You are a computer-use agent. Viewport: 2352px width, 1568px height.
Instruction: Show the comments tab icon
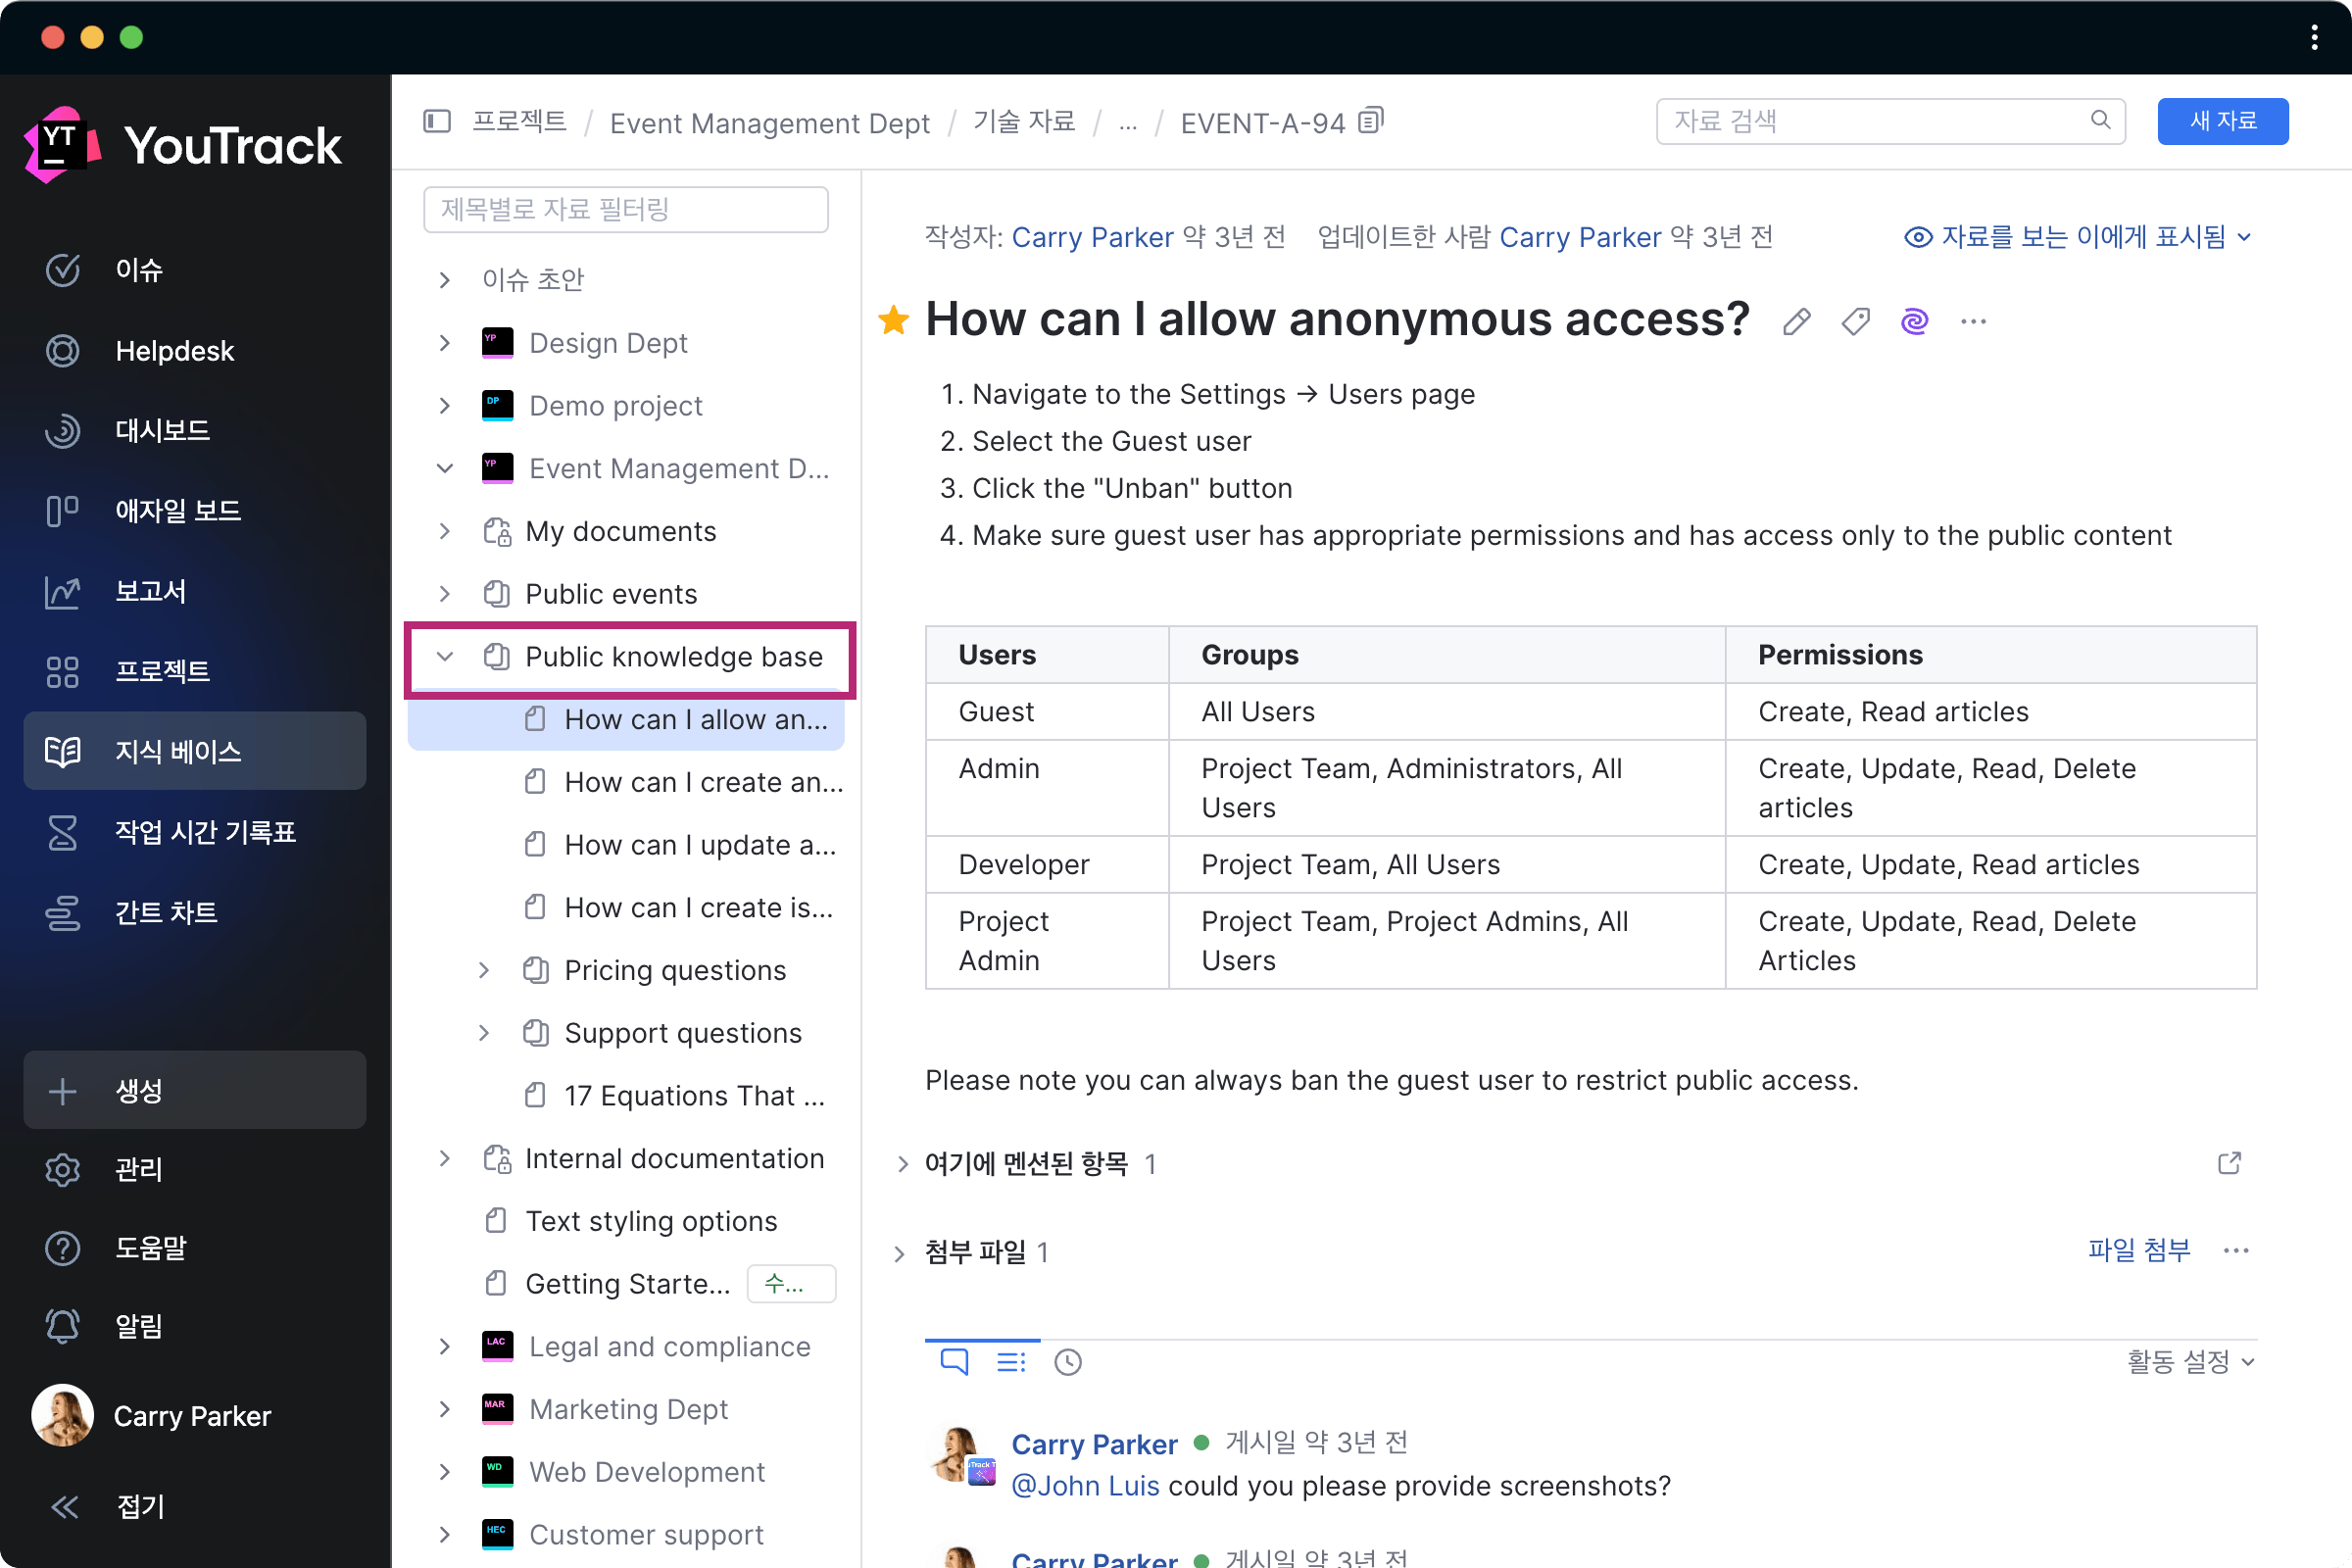click(954, 1362)
